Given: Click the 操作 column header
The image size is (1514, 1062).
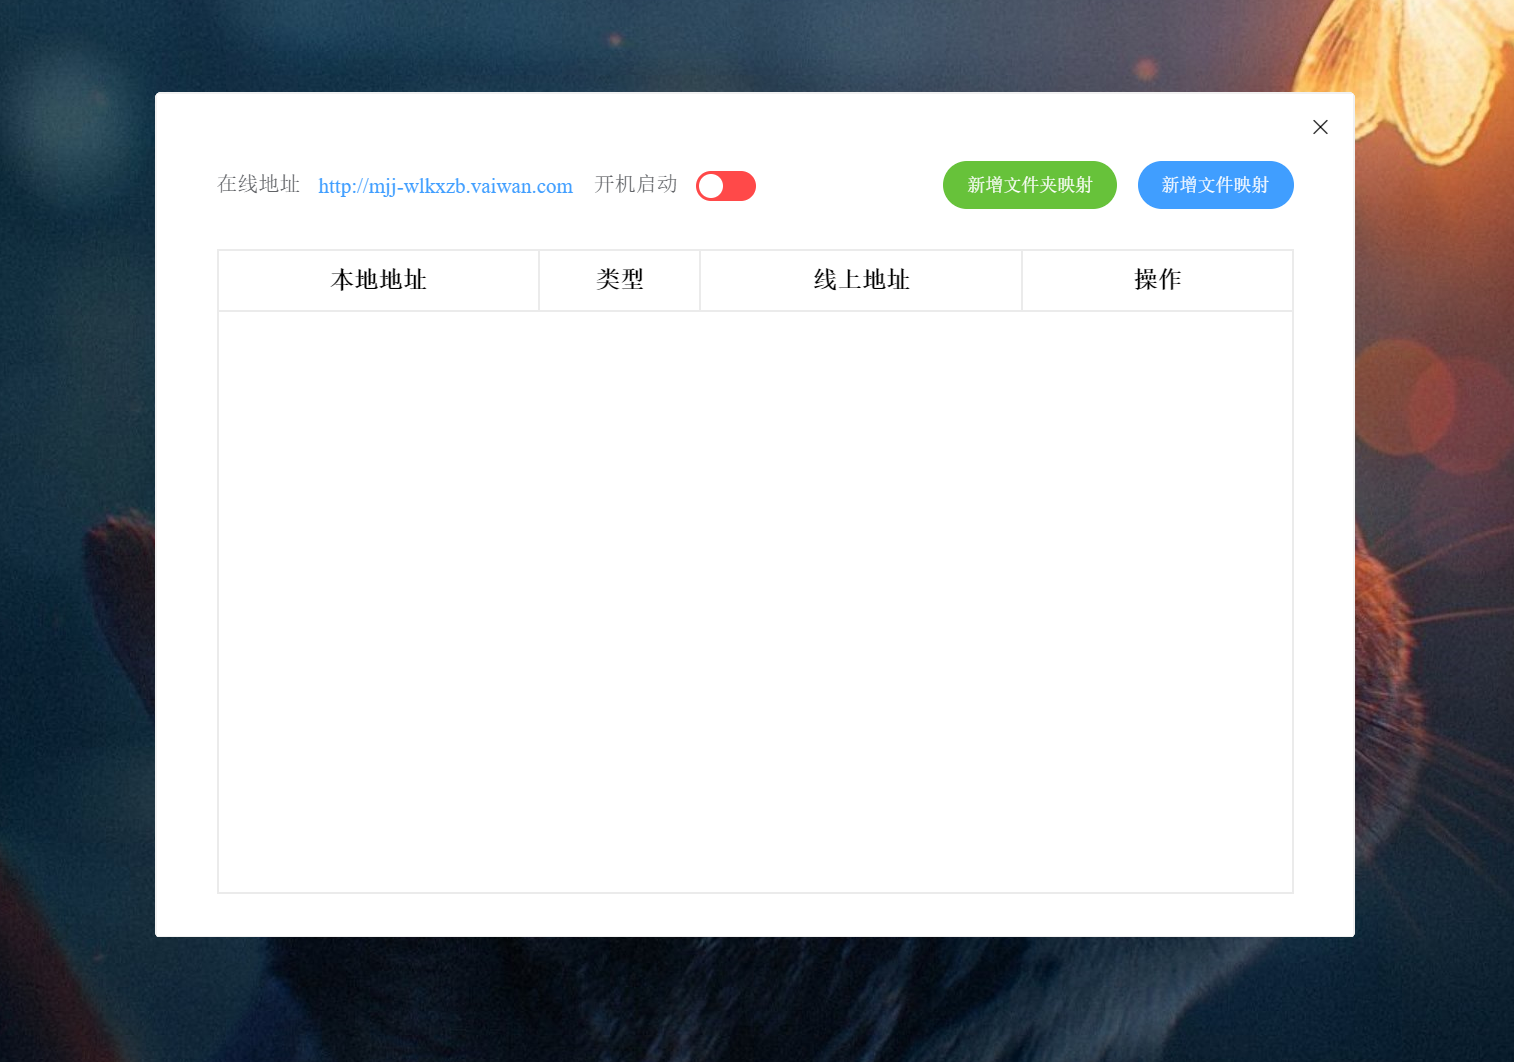Looking at the screenshot, I should click(x=1157, y=280).
